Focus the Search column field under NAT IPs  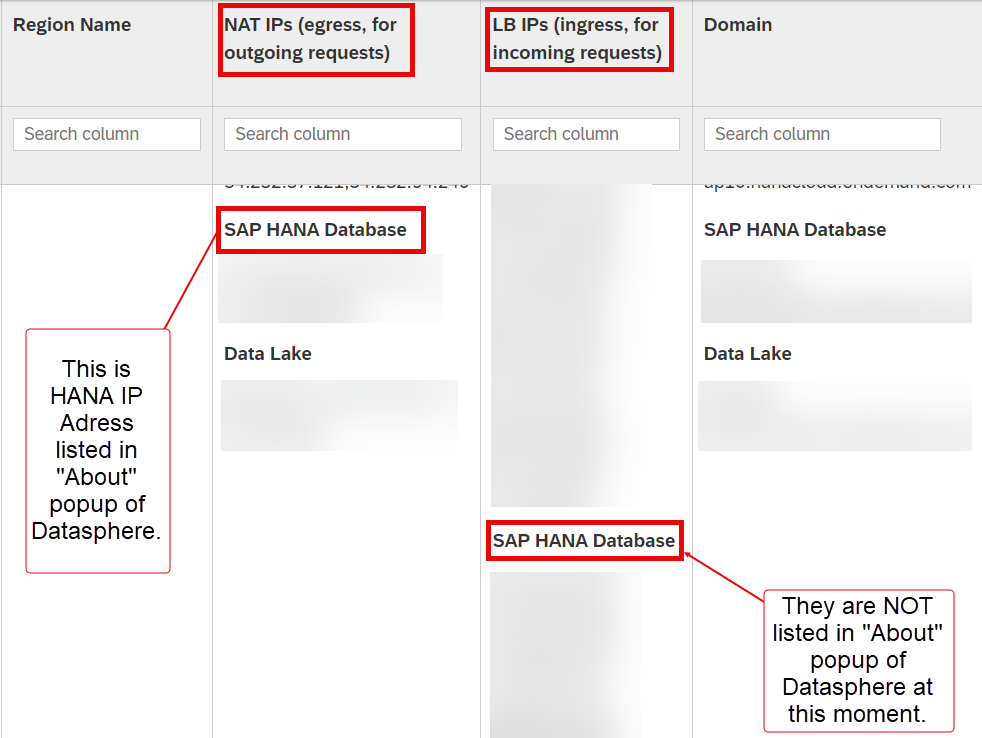(x=343, y=134)
